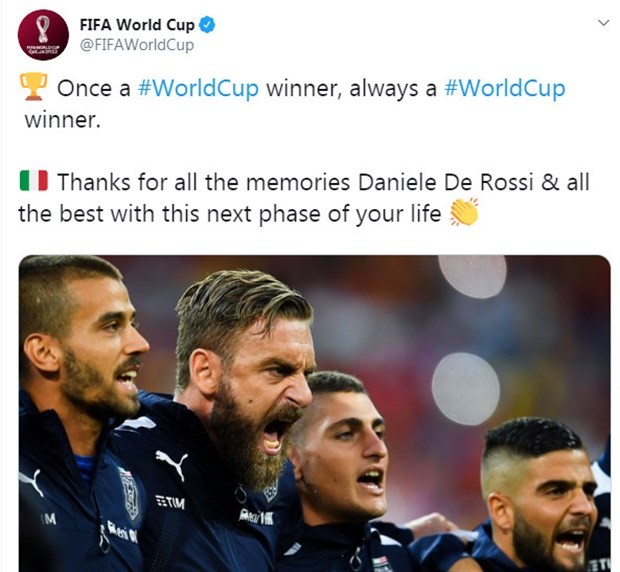620x572 pixels.
Task: Open the @FIFAWorldCup handle link
Action: pos(137,45)
